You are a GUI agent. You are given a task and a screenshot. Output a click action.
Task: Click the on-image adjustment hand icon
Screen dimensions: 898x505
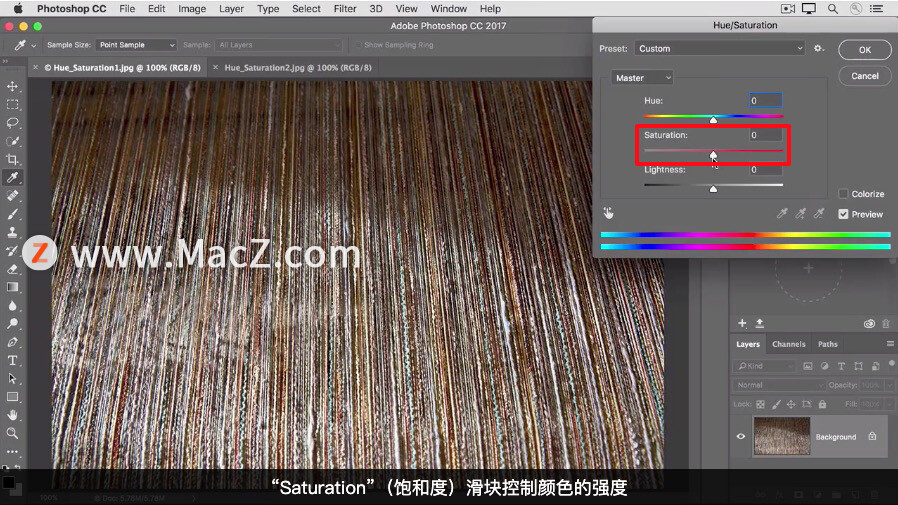(x=608, y=214)
